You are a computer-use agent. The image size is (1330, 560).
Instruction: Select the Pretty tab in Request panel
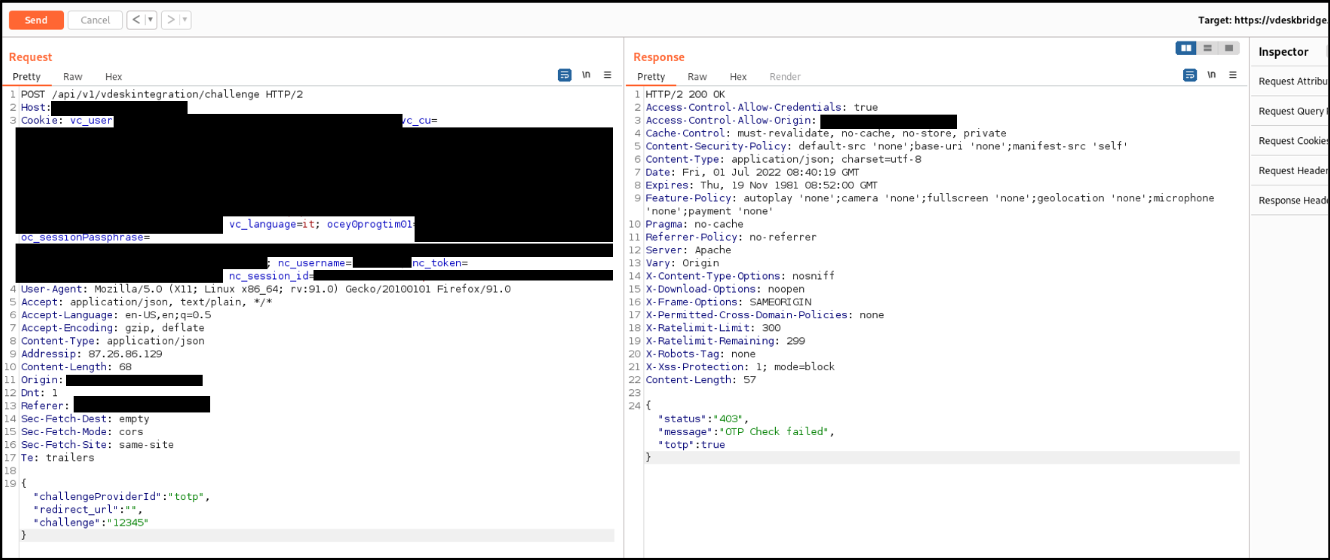pos(27,77)
